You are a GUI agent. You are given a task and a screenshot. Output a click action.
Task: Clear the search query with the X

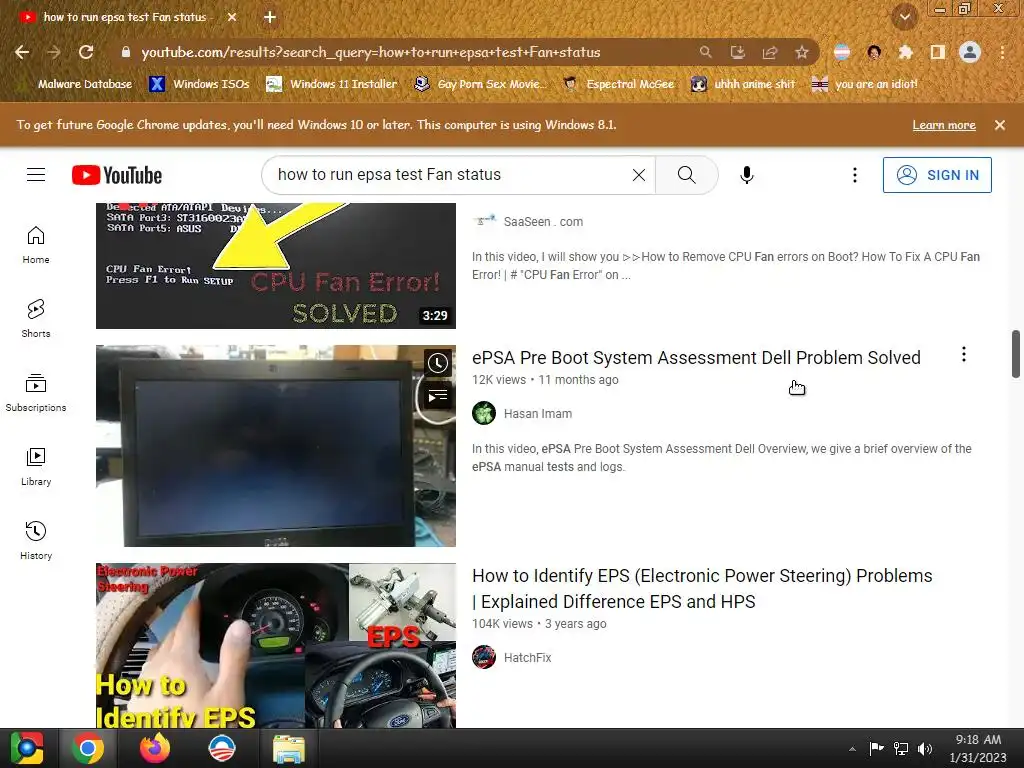tap(639, 175)
